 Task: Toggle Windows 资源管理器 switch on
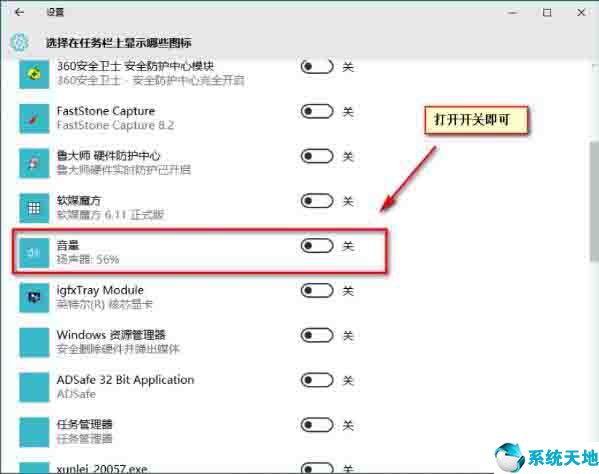(x=317, y=335)
